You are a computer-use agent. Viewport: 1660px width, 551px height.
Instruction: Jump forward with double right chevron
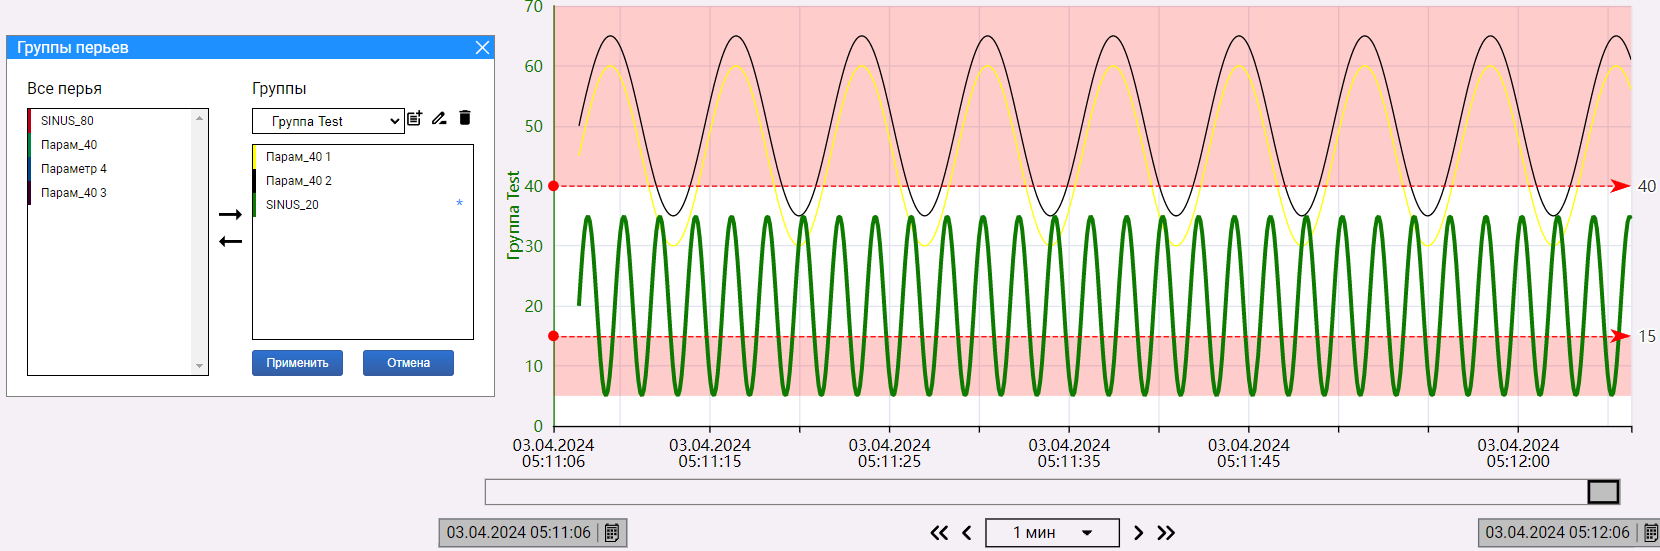click(x=1166, y=533)
